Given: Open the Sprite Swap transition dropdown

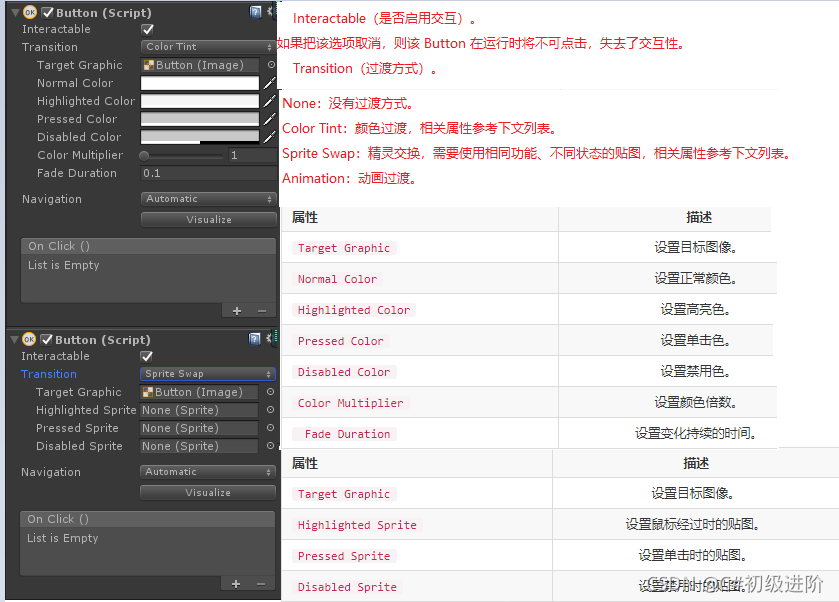Looking at the screenshot, I should (x=206, y=373).
